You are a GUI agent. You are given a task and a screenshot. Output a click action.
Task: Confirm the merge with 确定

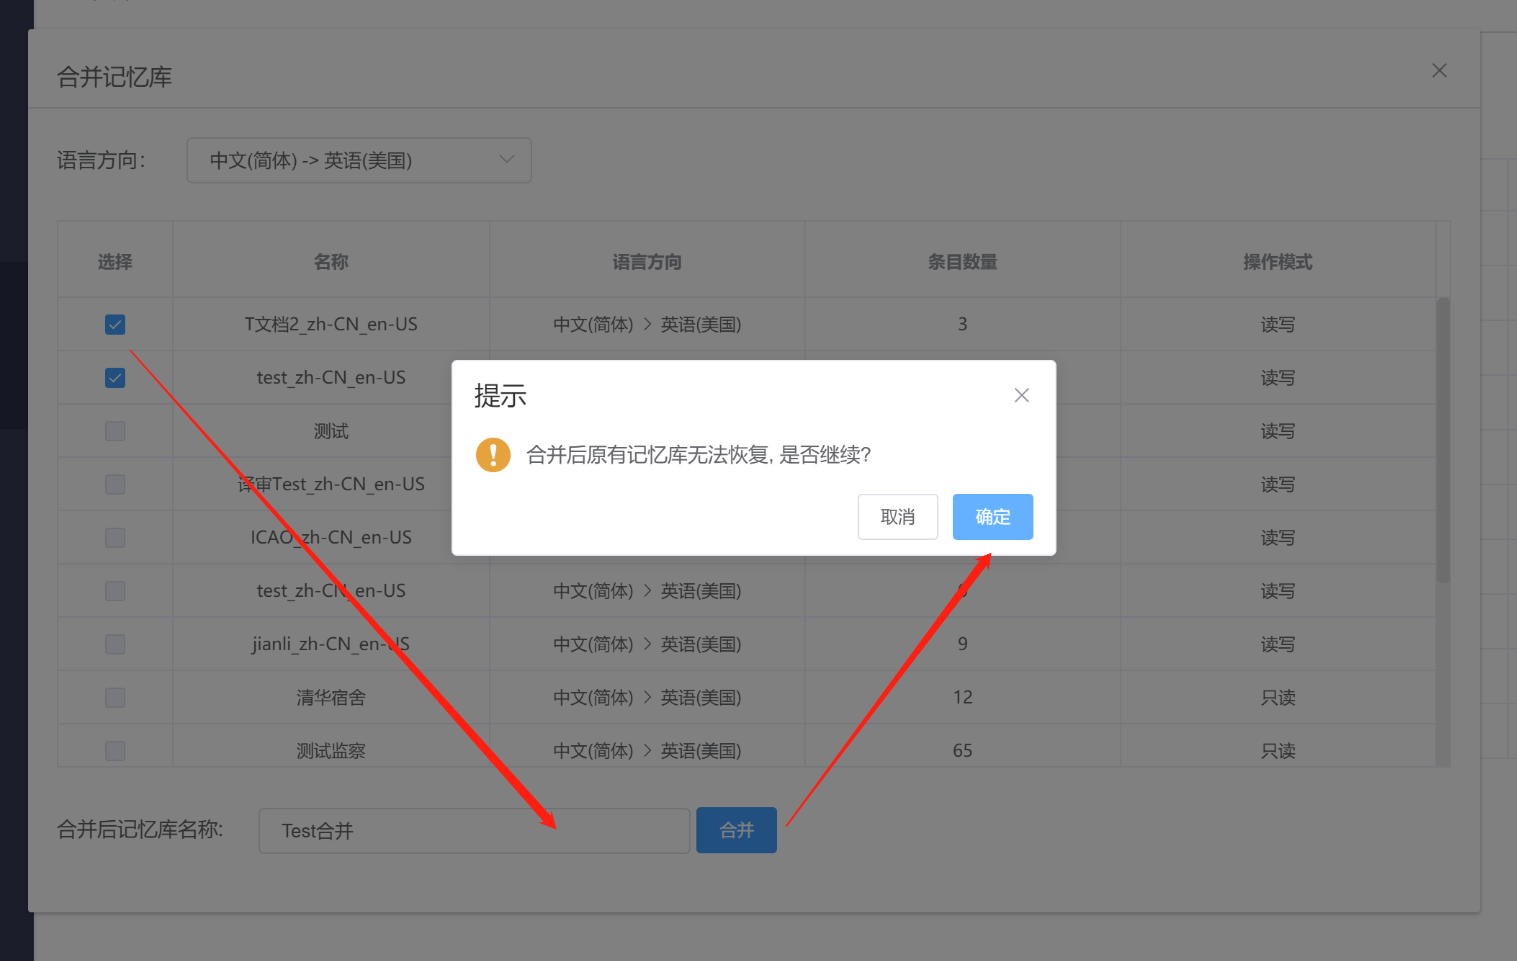992,517
